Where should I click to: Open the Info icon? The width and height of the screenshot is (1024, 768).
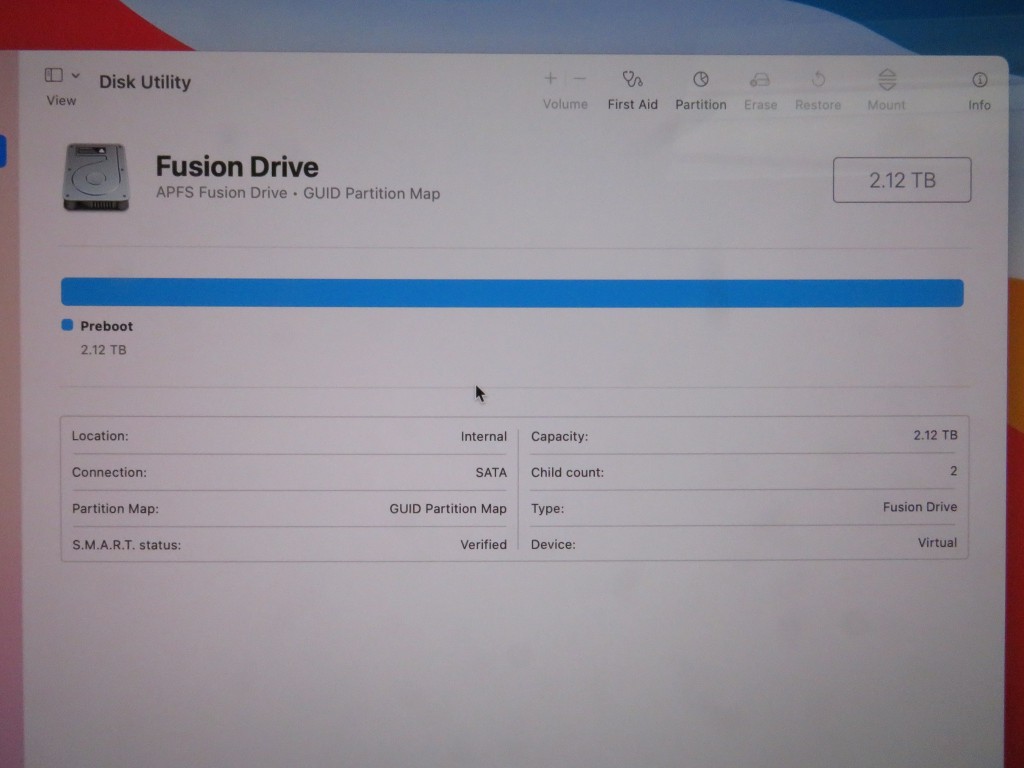click(x=979, y=80)
